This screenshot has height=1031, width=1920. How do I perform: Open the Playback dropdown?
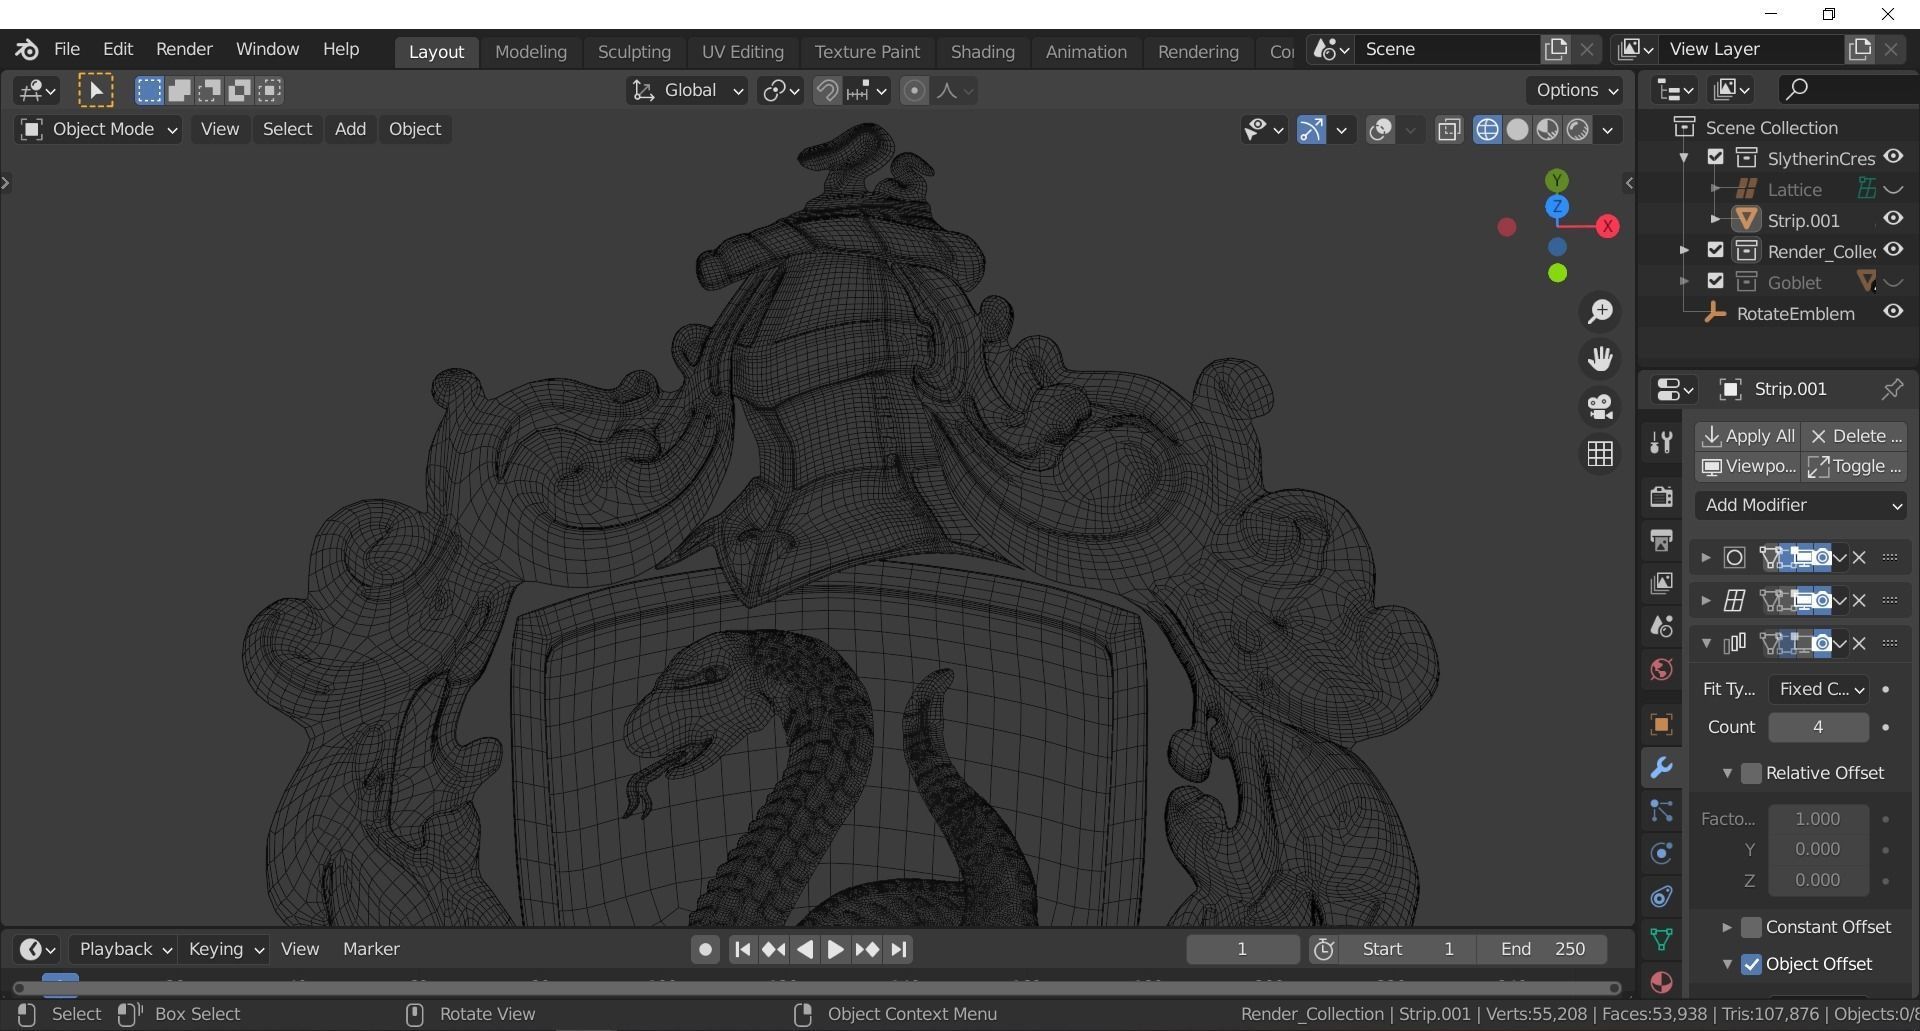click(124, 949)
